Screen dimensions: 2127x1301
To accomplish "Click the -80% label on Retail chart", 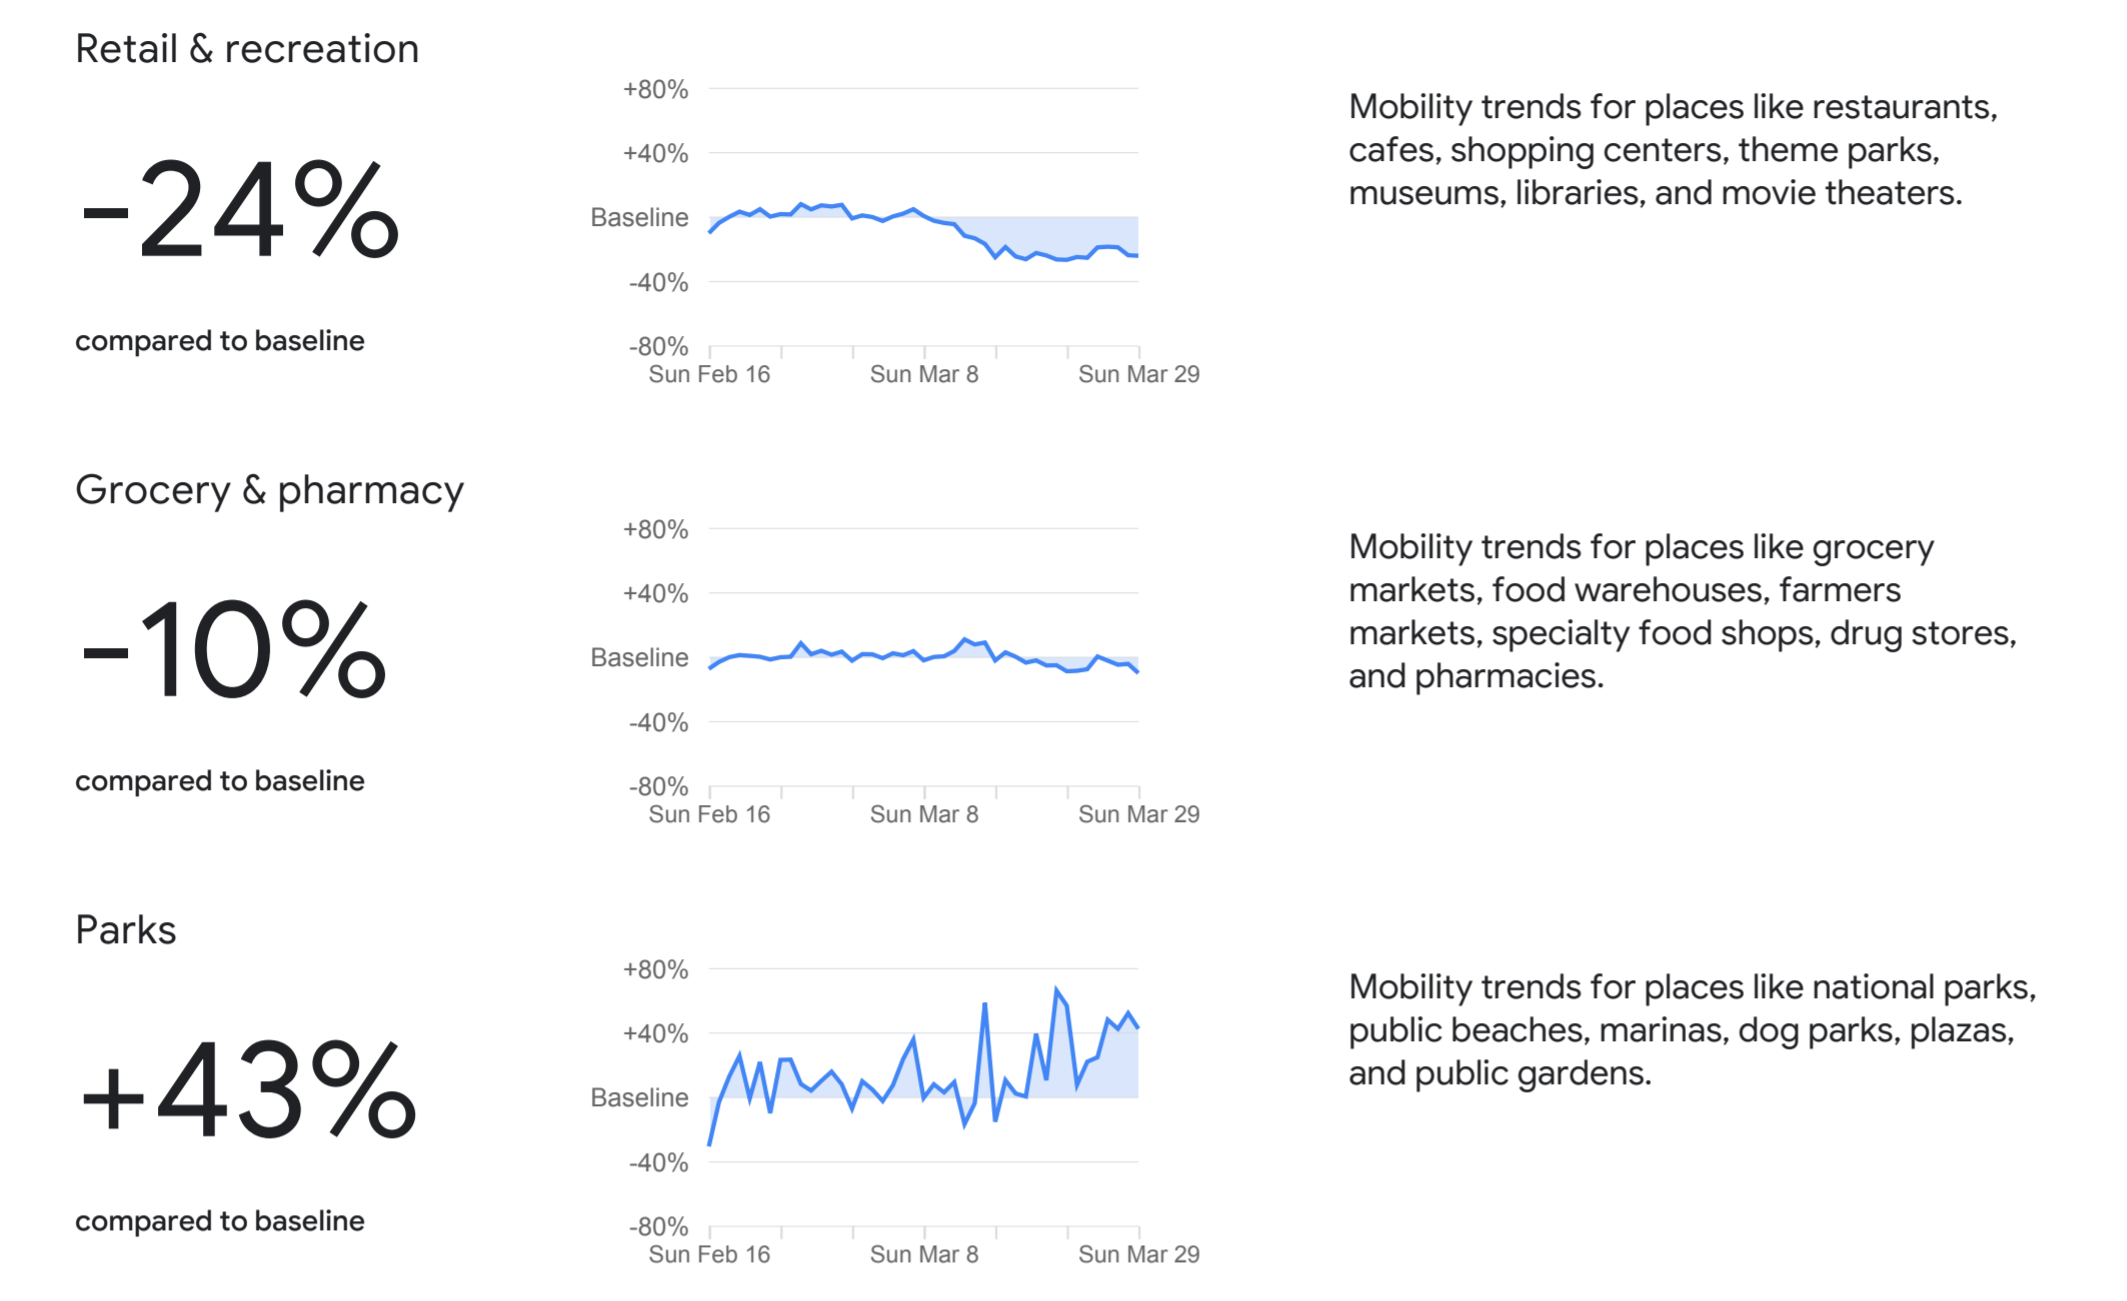I will coord(658,346).
